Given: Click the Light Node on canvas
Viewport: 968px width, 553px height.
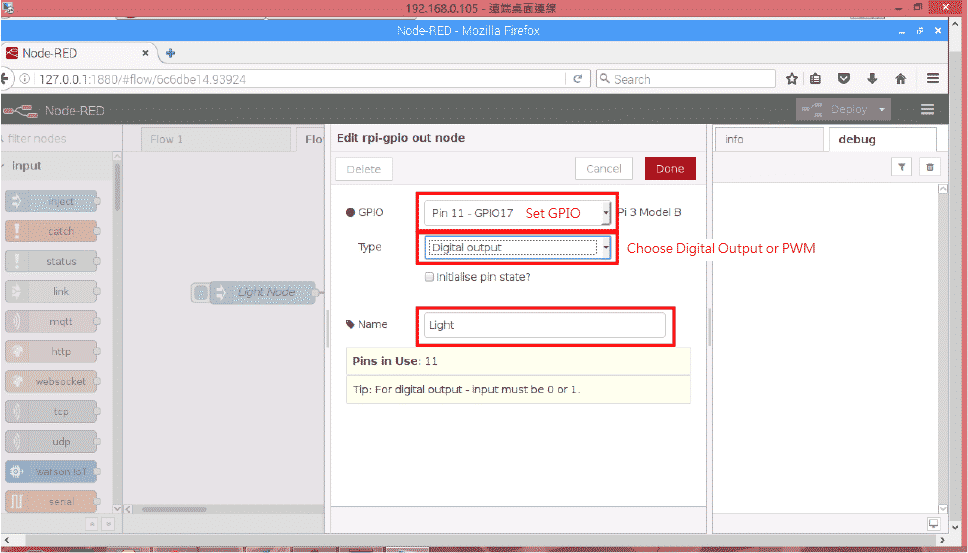Looking at the screenshot, I should click(x=262, y=293).
